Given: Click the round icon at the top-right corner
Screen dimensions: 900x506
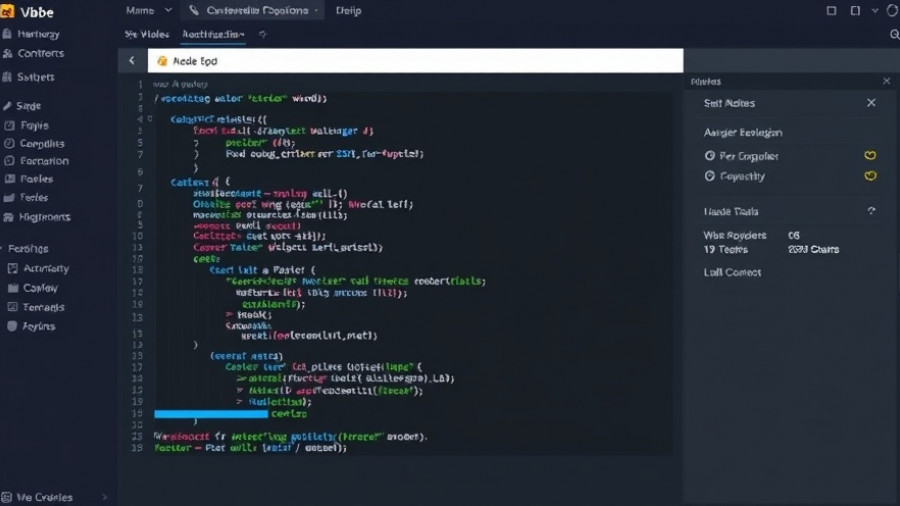Looking at the screenshot, I should click(893, 11).
